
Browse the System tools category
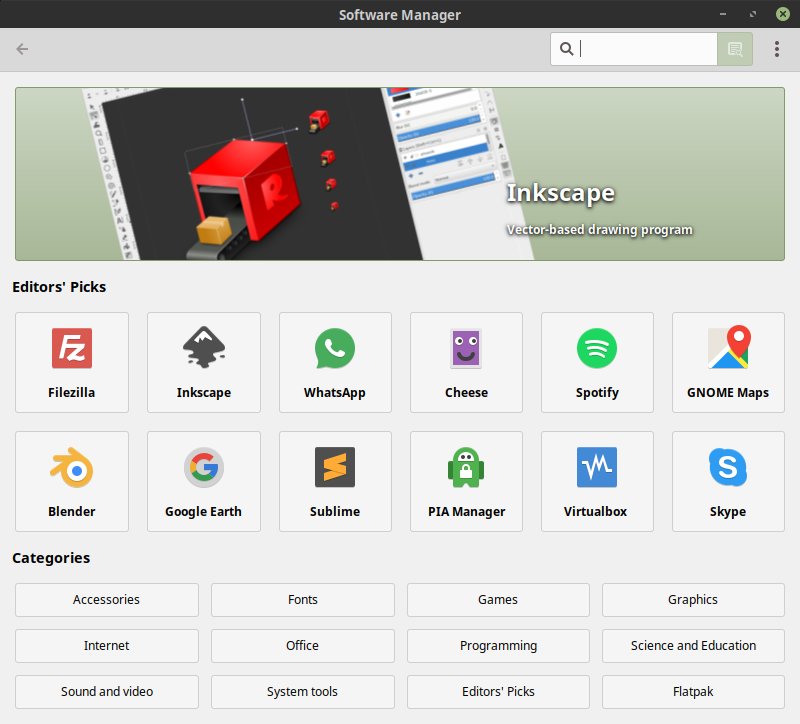pos(303,692)
